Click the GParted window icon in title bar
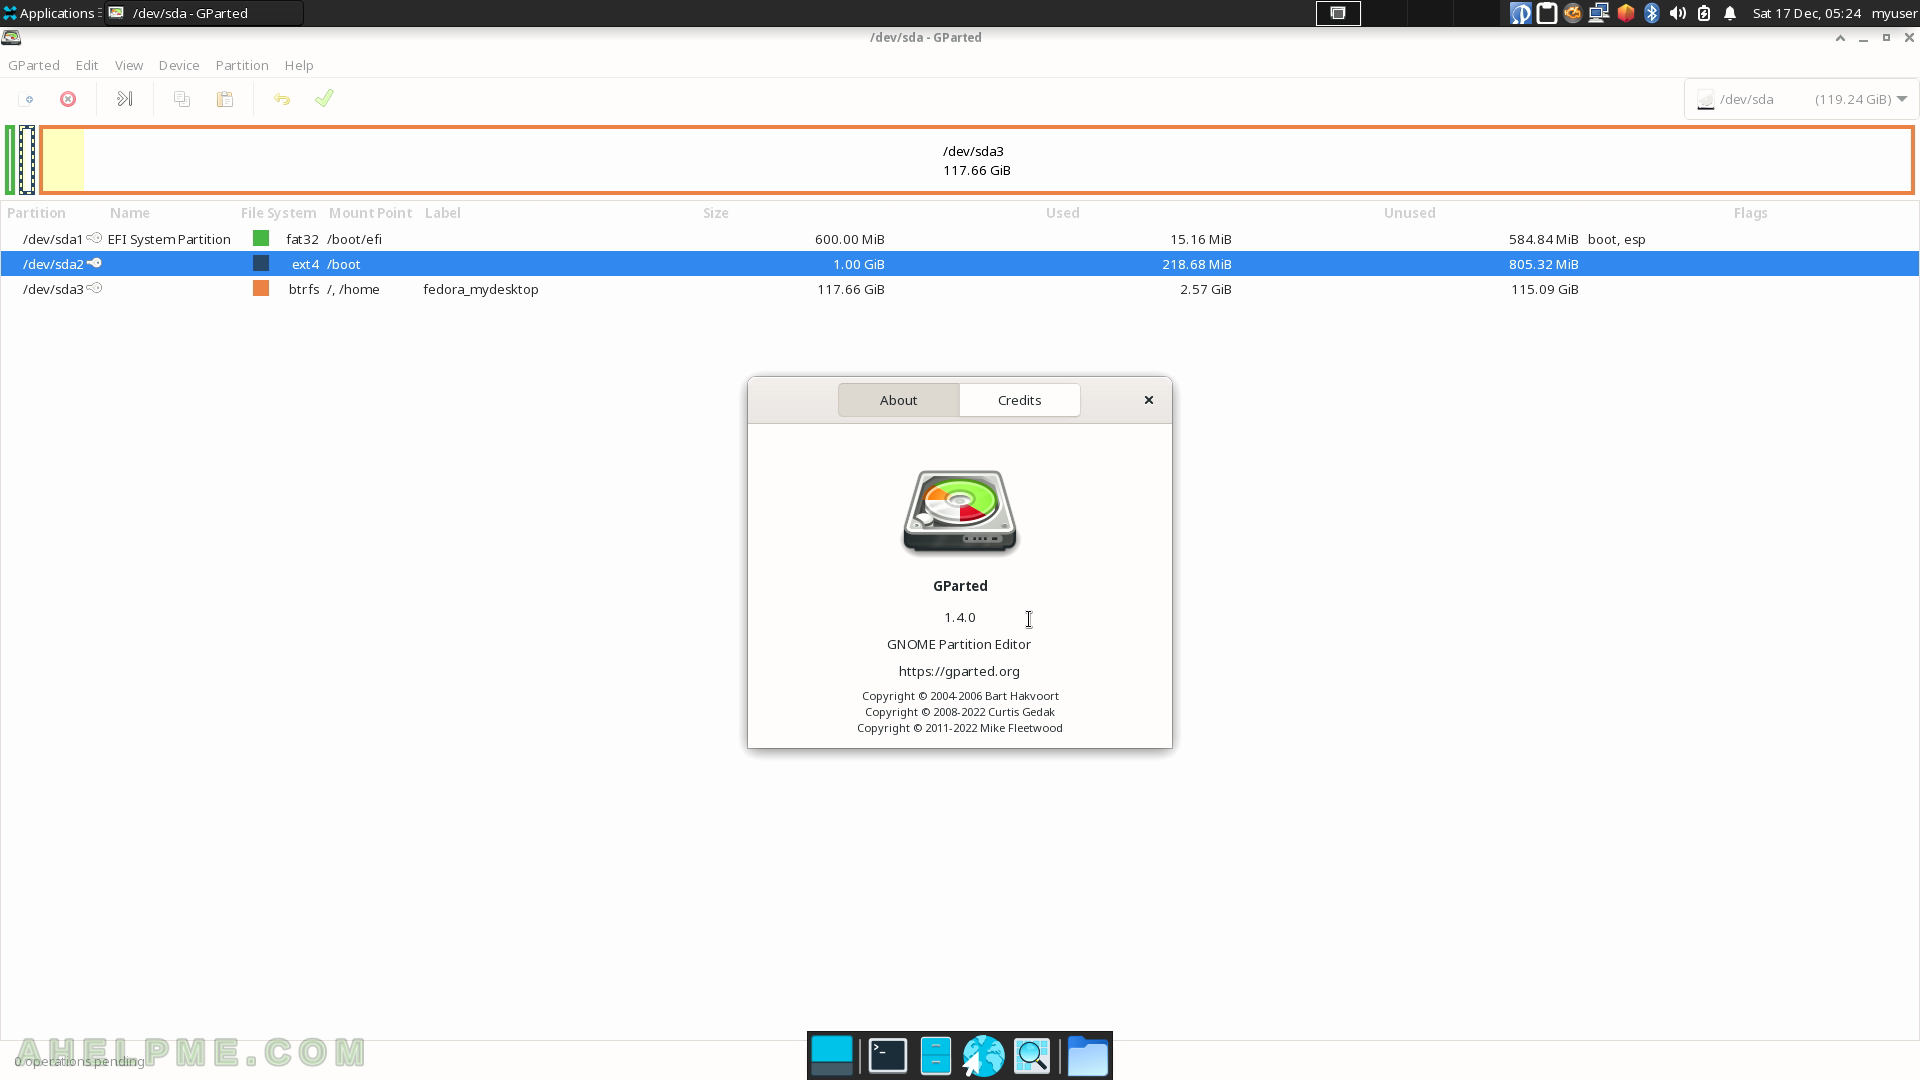Viewport: 1920px width, 1080px height. [11, 37]
